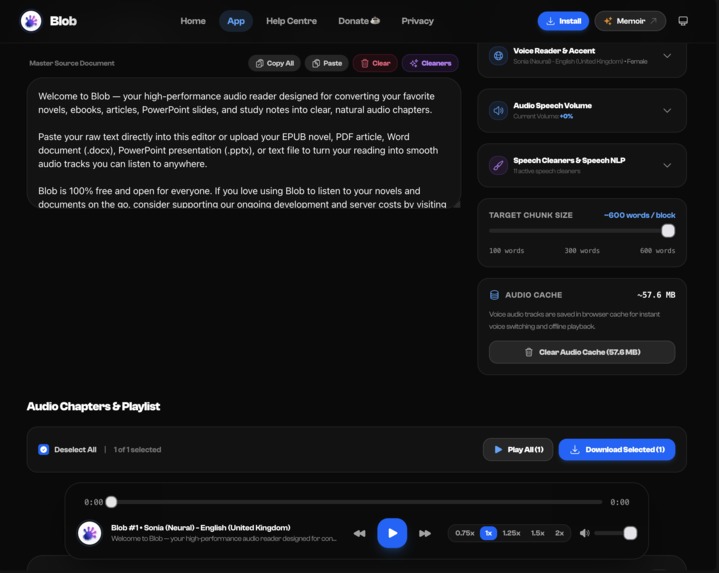Click the Blob logo icon in header
This screenshot has height=573, width=719.
click(x=31, y=21)
